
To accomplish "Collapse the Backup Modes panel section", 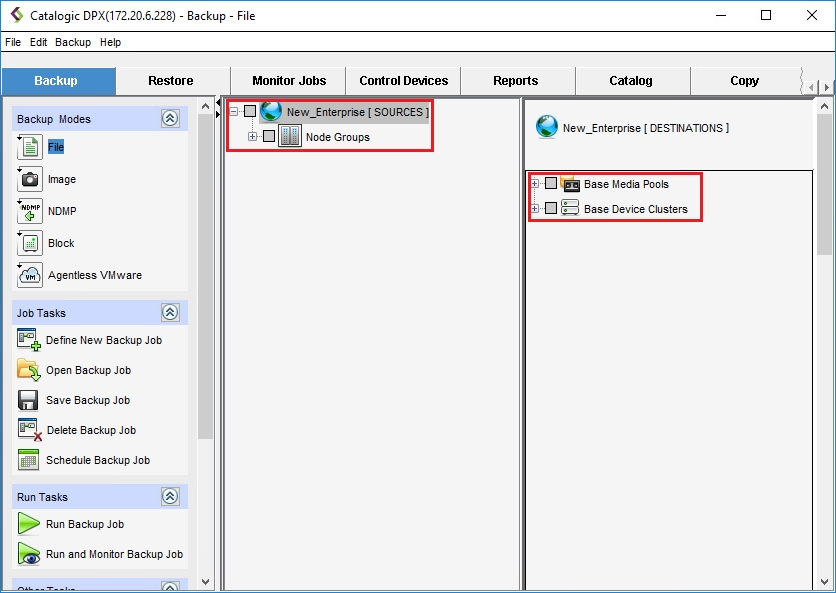I will 170,119.
